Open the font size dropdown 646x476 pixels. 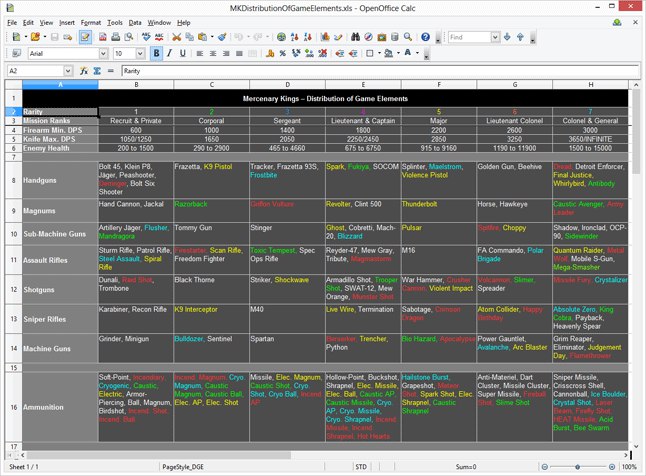[140, 53]
